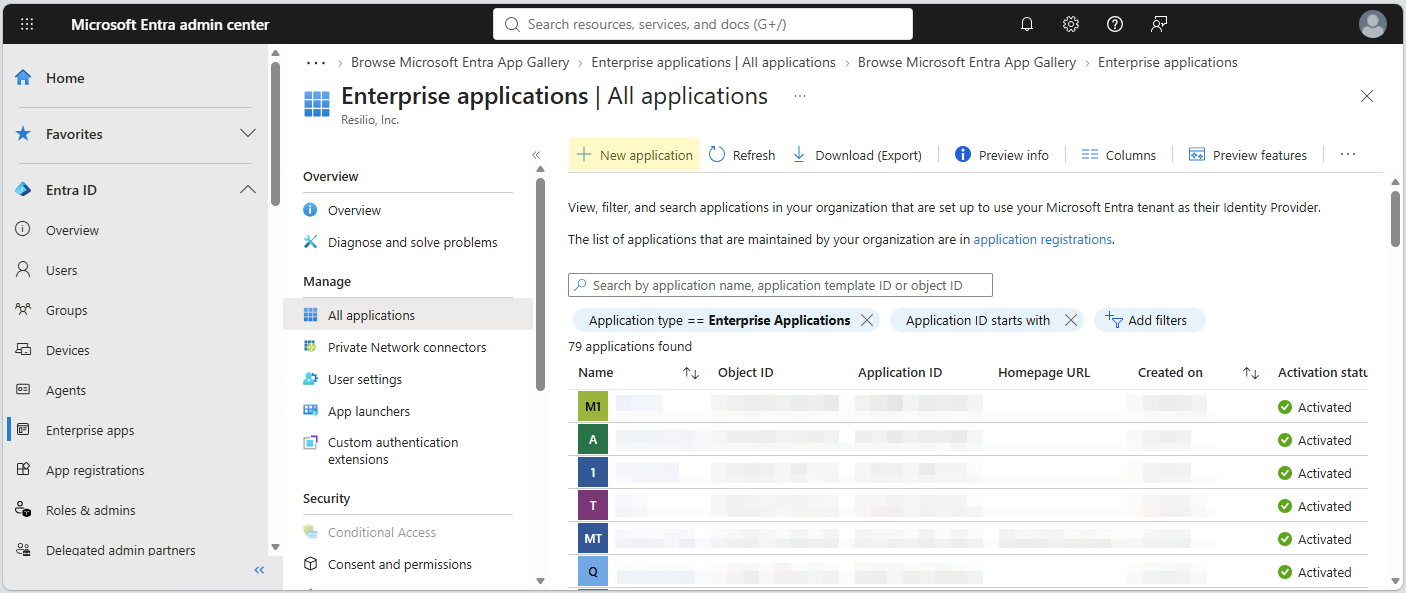1406x593 pixels.
Task: Open Custom authentication extensions
Action: tap(393, 451)
